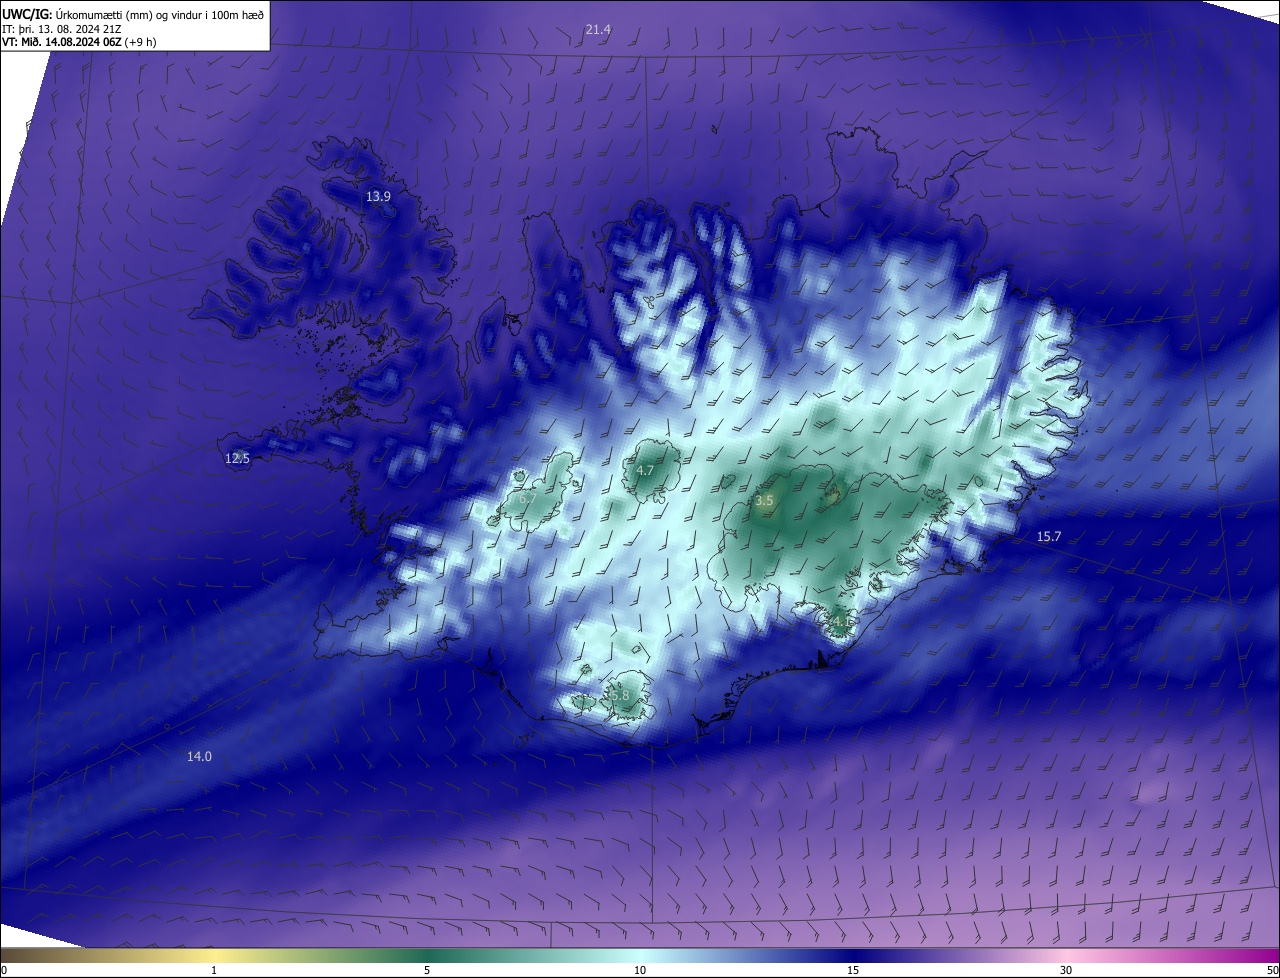The image size is (1280, 978).
Task: Click the 1 tick on color scale
Action: click(214, 970)
